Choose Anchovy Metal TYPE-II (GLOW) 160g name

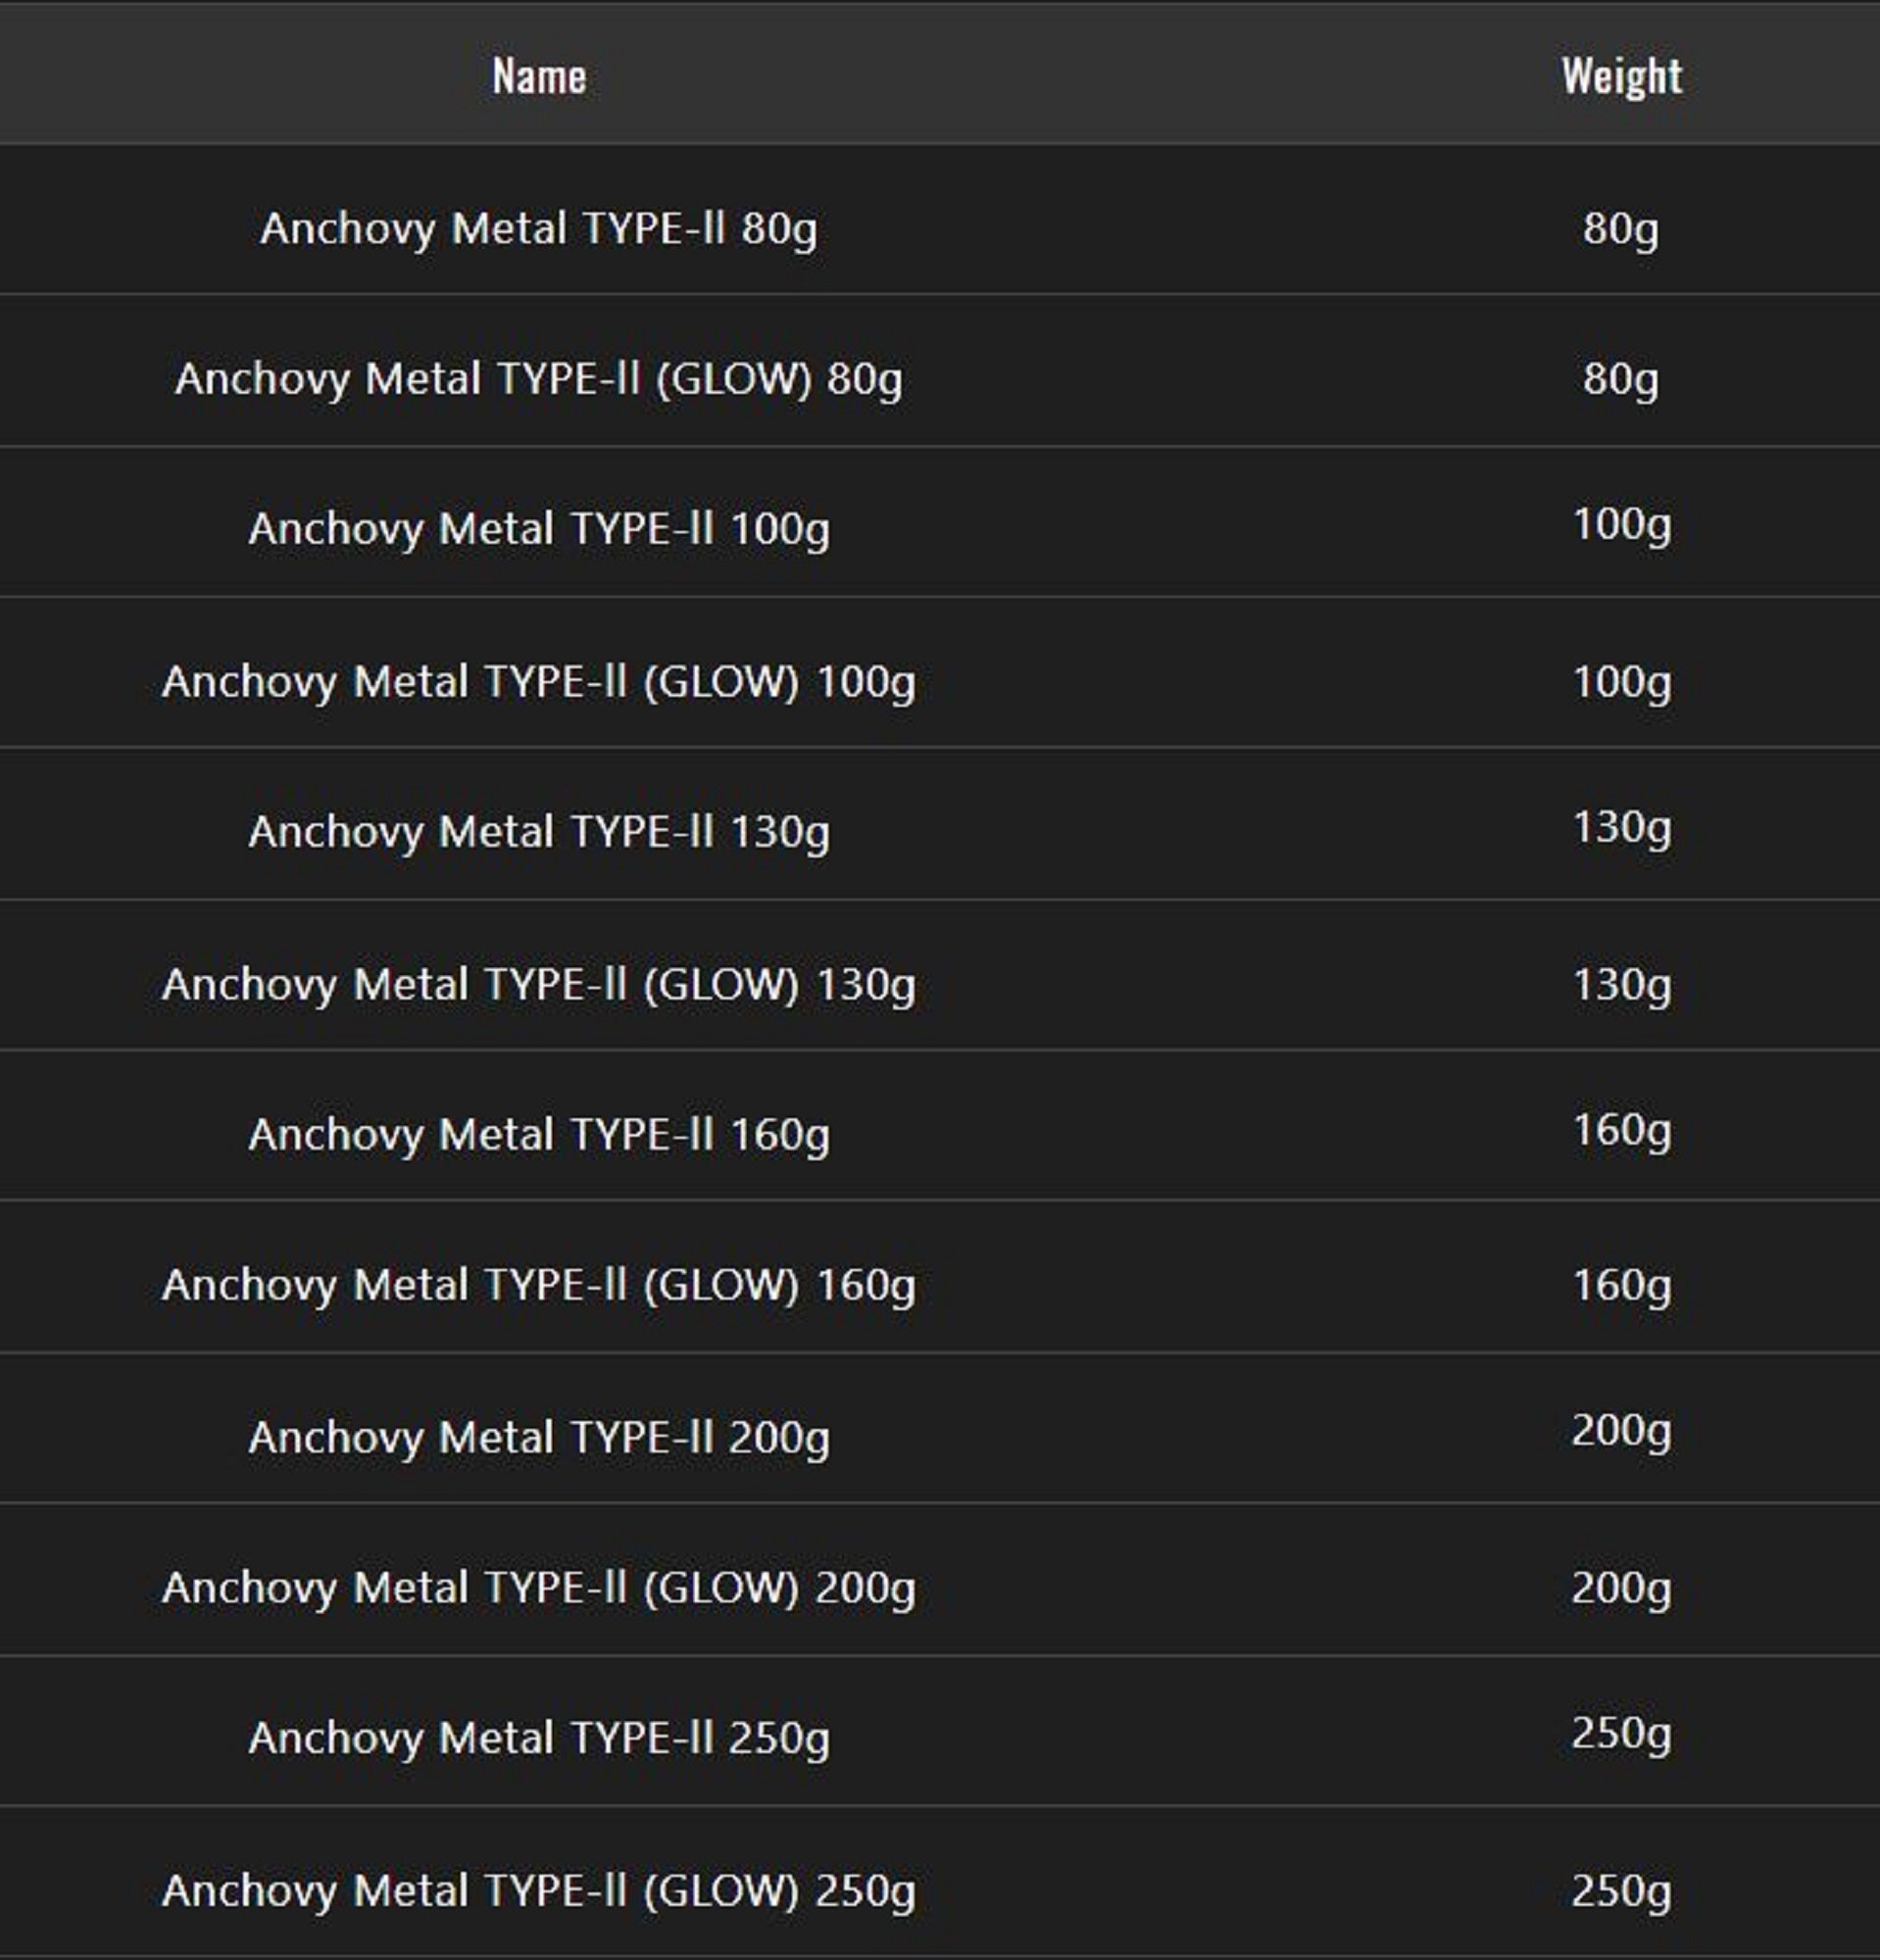point(539,1286)
